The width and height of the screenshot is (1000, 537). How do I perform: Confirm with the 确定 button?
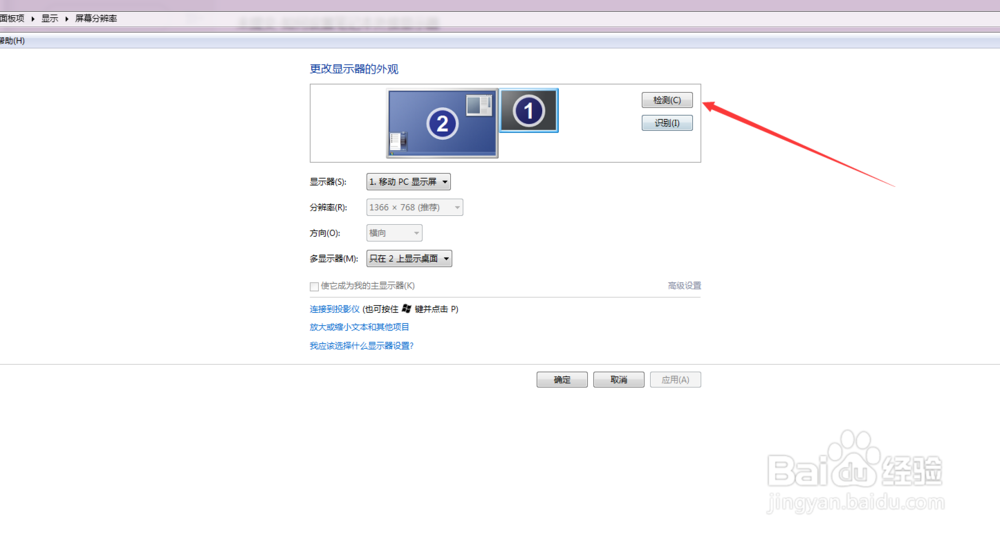[562, 379]
